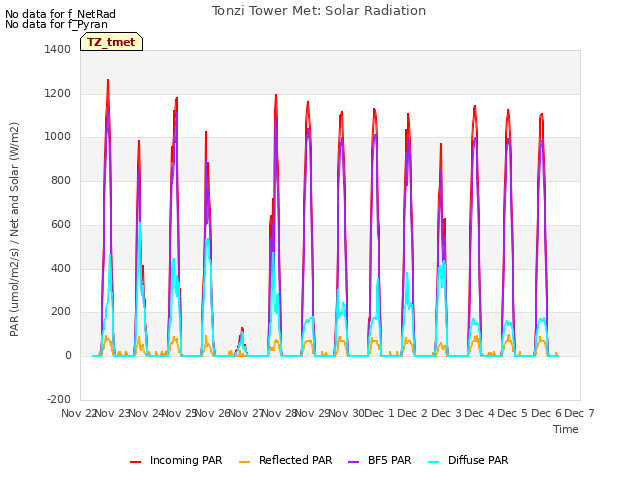The image size is (640, 480).
Task: Click the y-axis tick value 400
Action: coord(61,269)
